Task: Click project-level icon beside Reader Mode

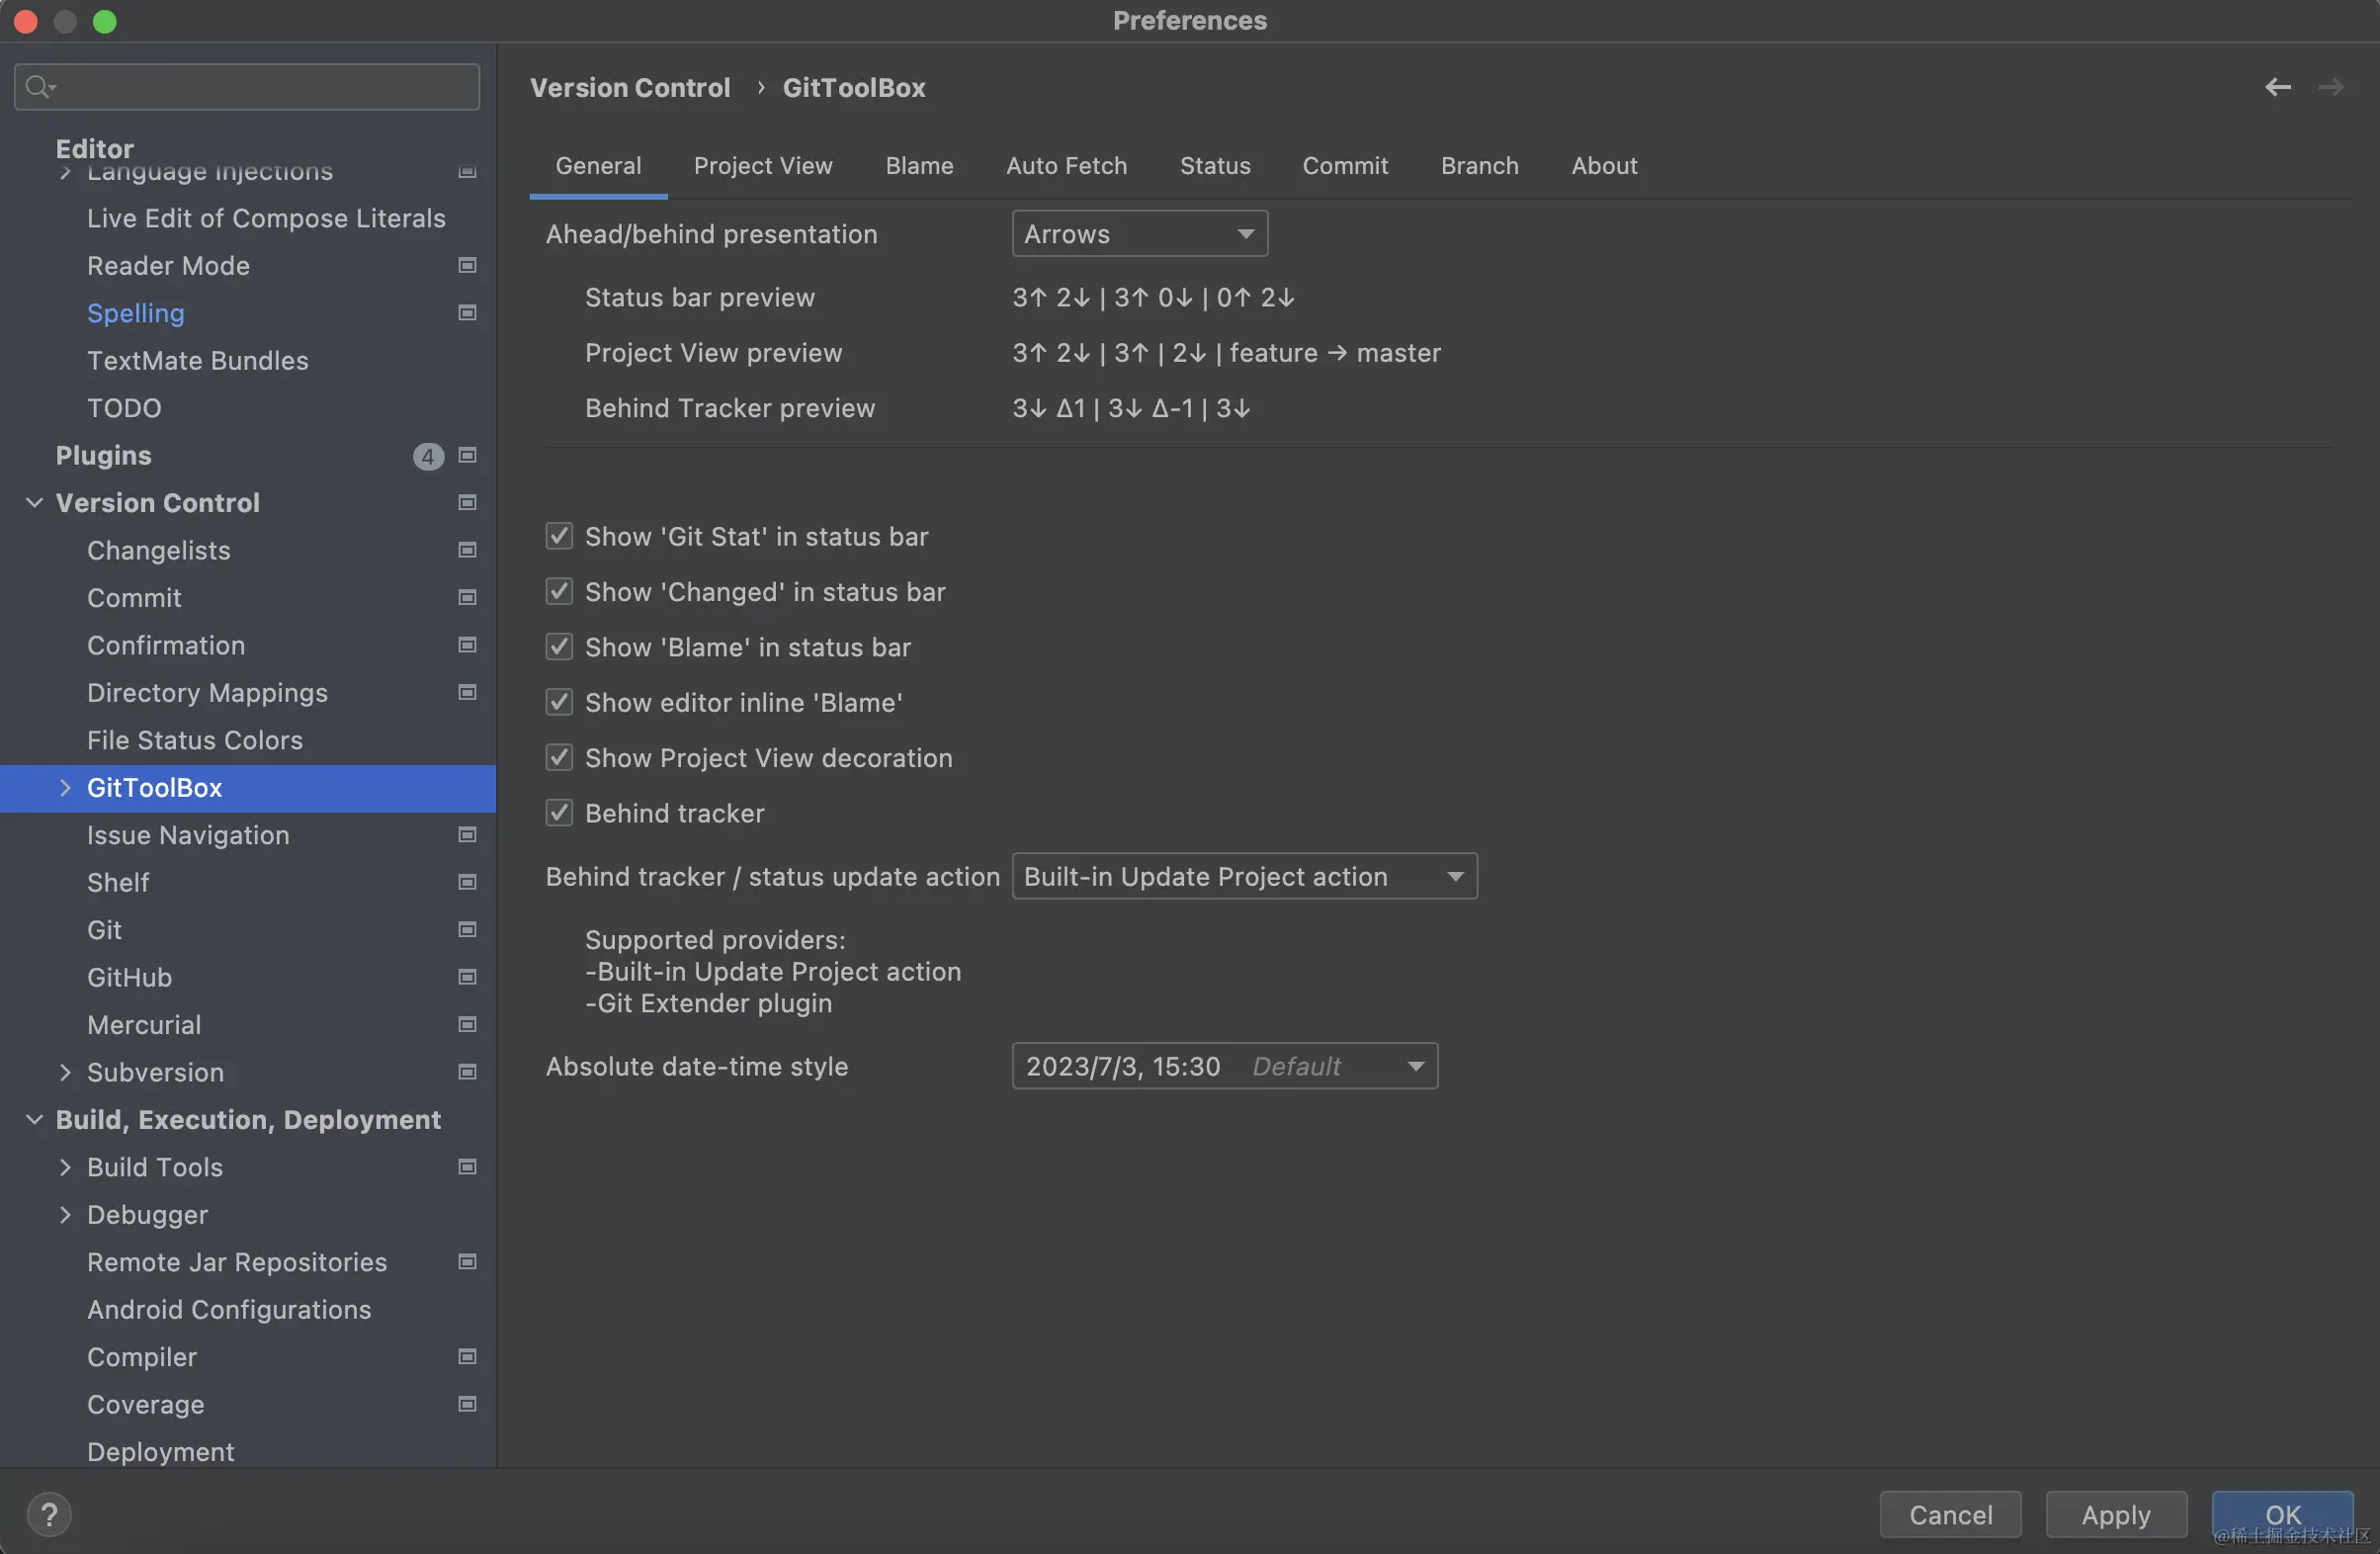Action: (x=467, y=266)
